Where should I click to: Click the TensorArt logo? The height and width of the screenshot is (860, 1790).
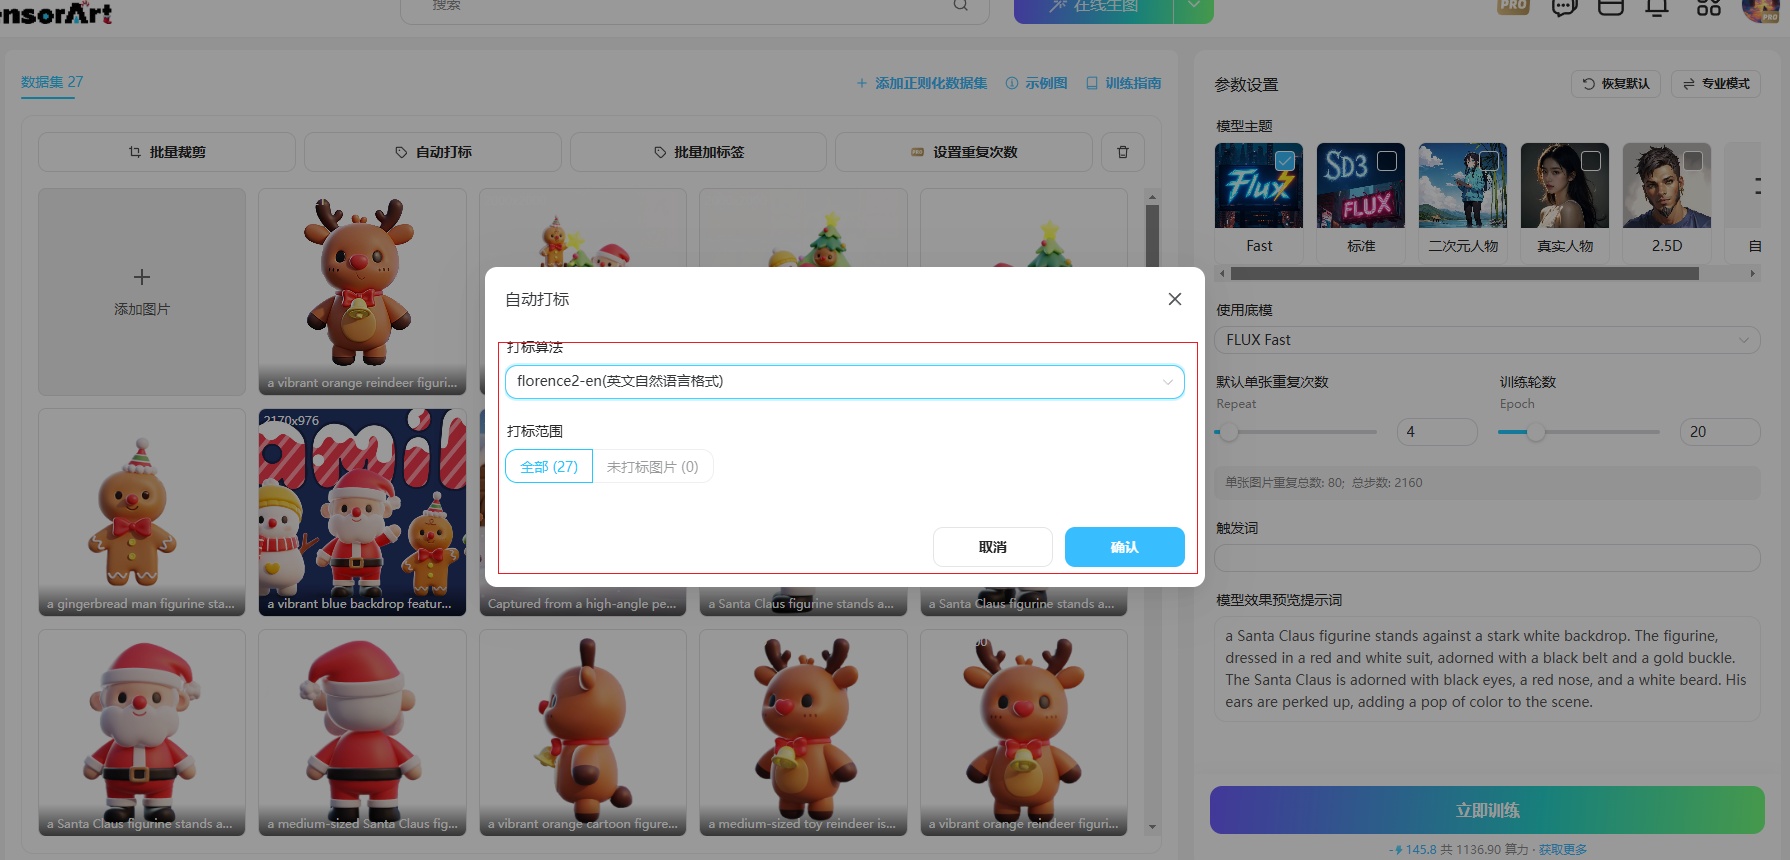pyautogui.click(x=56, y=12)
